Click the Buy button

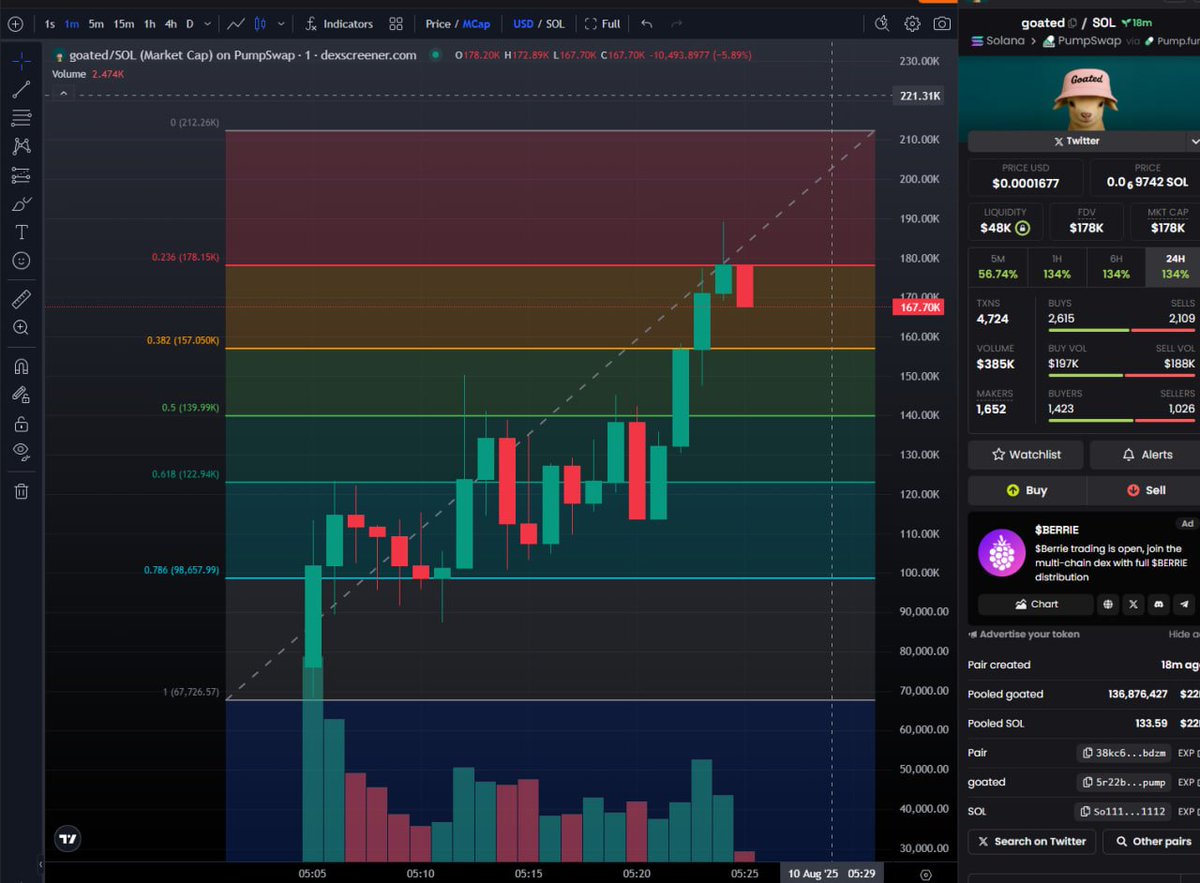[x=1026, y=490]
